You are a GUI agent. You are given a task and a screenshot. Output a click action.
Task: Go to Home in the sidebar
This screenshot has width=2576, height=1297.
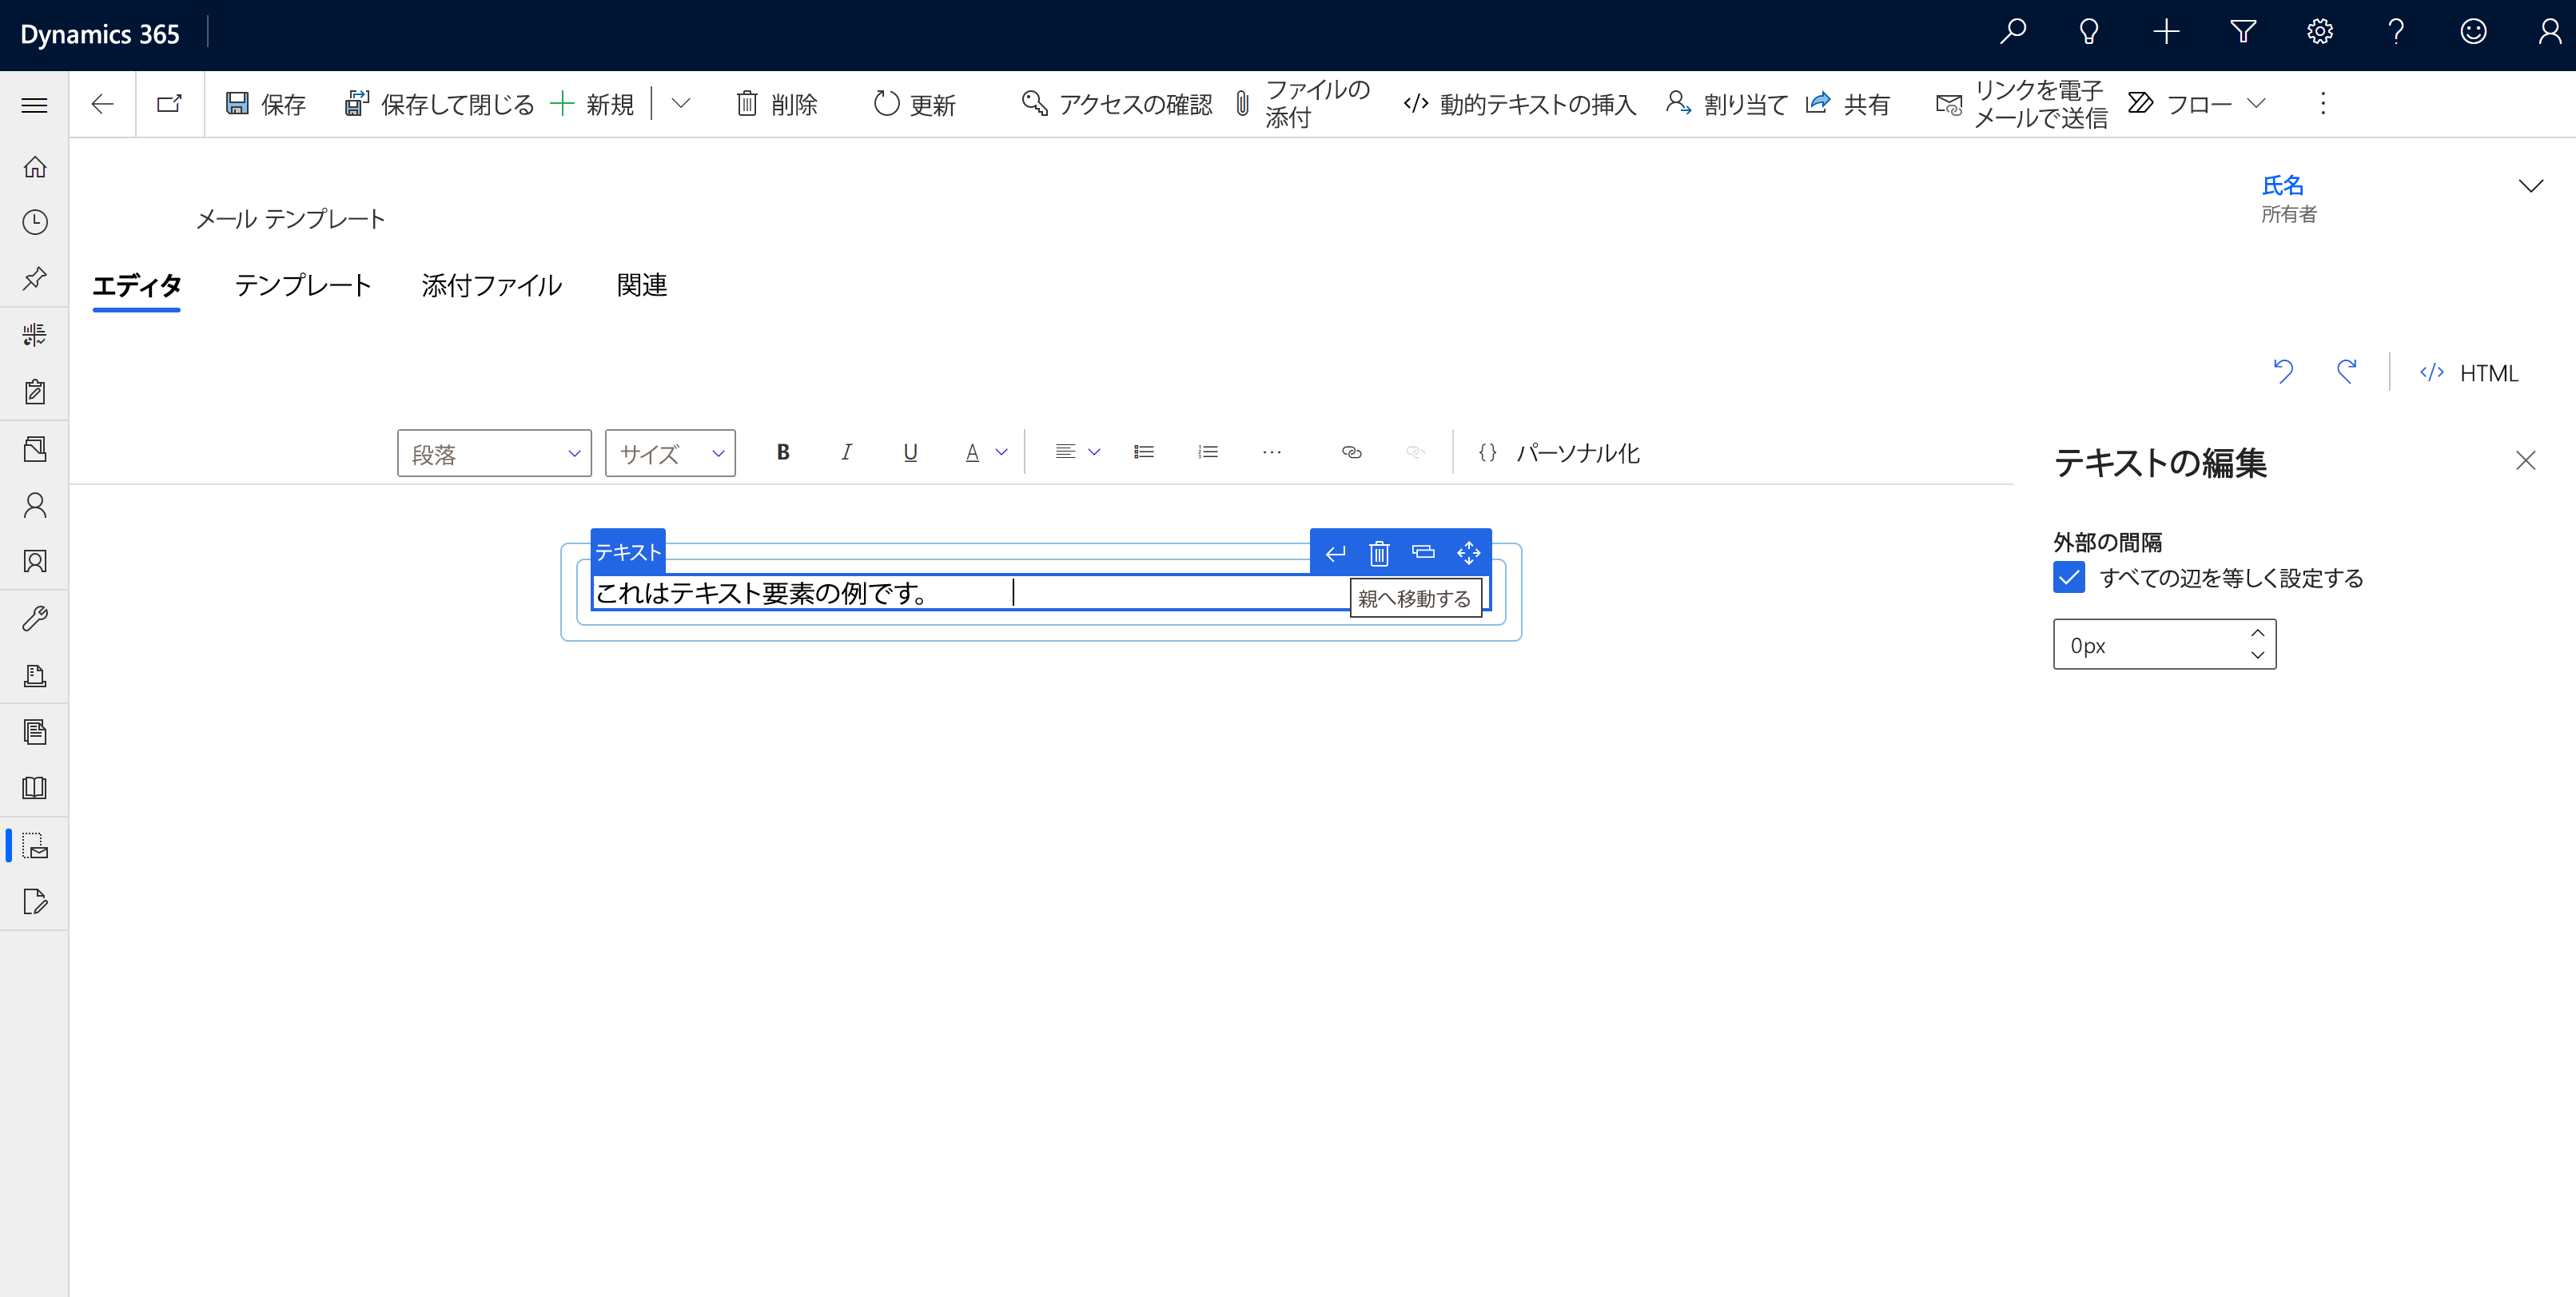(35, 167)
